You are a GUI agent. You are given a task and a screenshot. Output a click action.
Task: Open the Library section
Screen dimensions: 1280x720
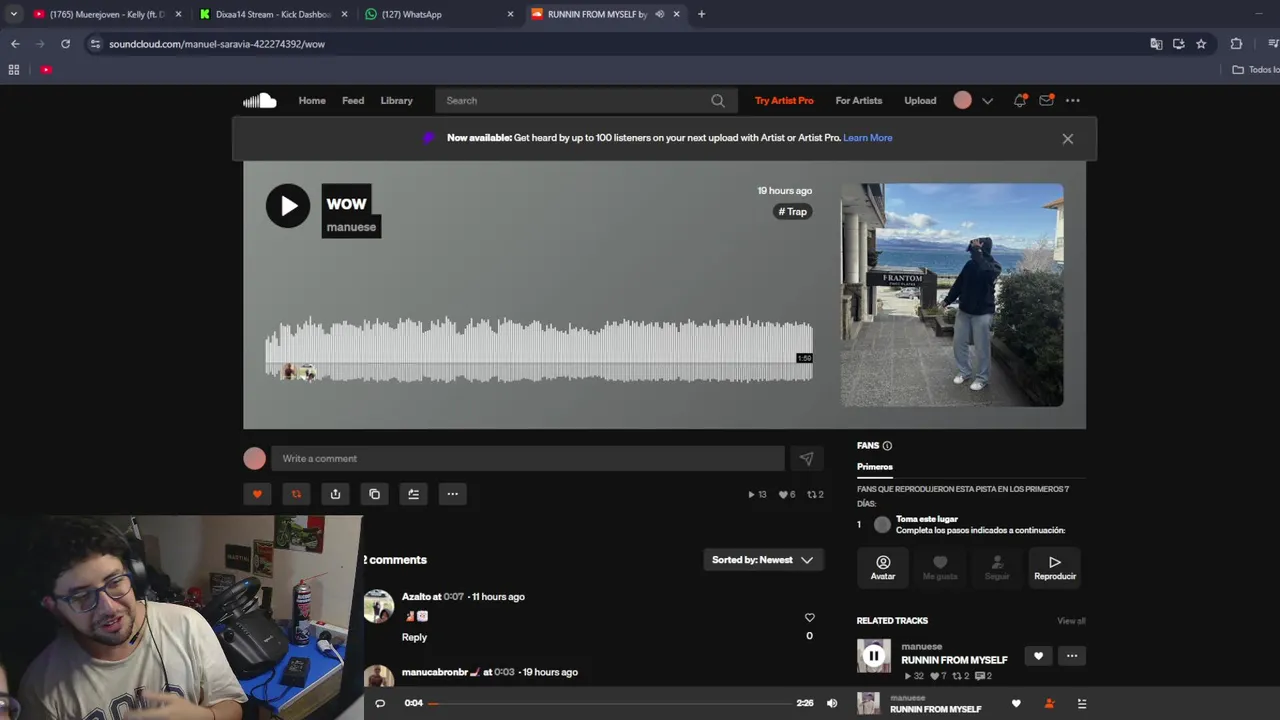pyautogui.click(x=396, y=100)
